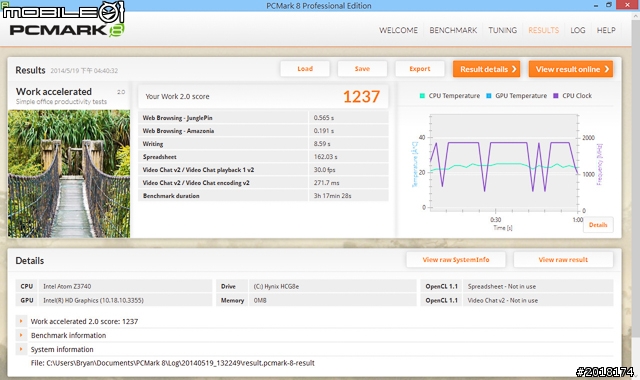Click the GPU Temperature legend swatch

(x=489, y=96)
